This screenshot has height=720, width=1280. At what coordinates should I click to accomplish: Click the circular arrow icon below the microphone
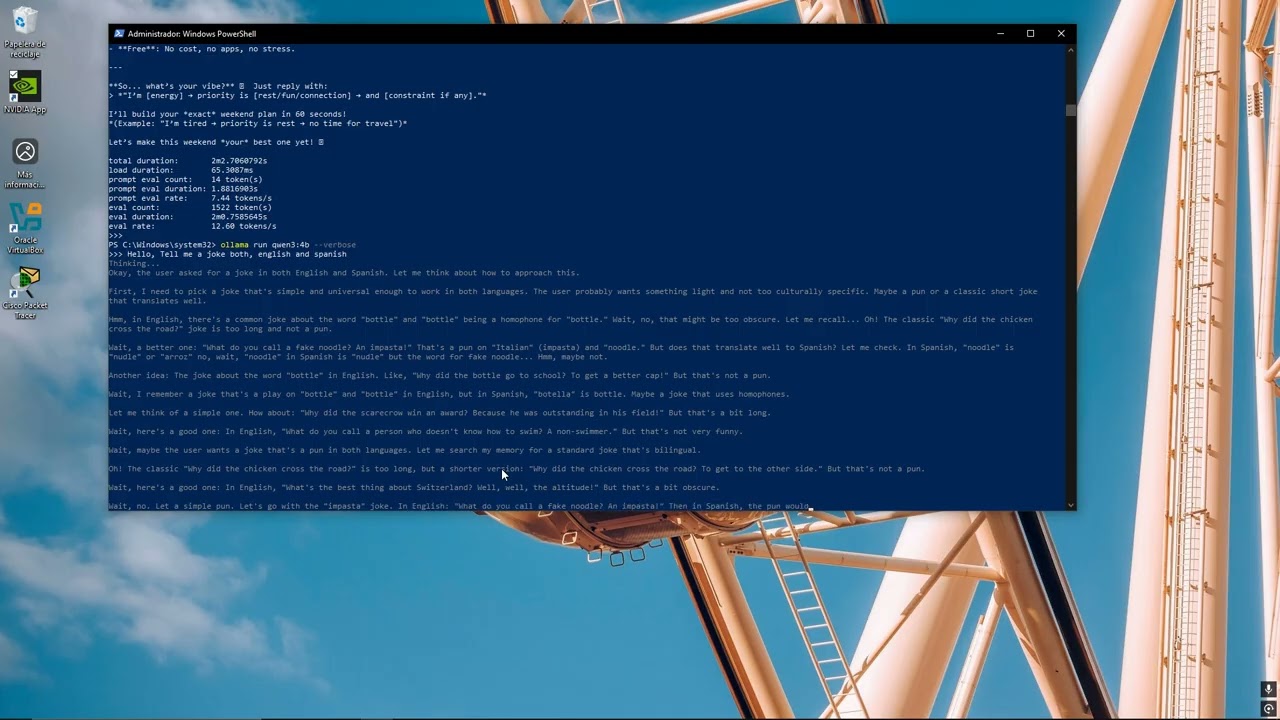pyautogui.click(x=1268, y=709)
